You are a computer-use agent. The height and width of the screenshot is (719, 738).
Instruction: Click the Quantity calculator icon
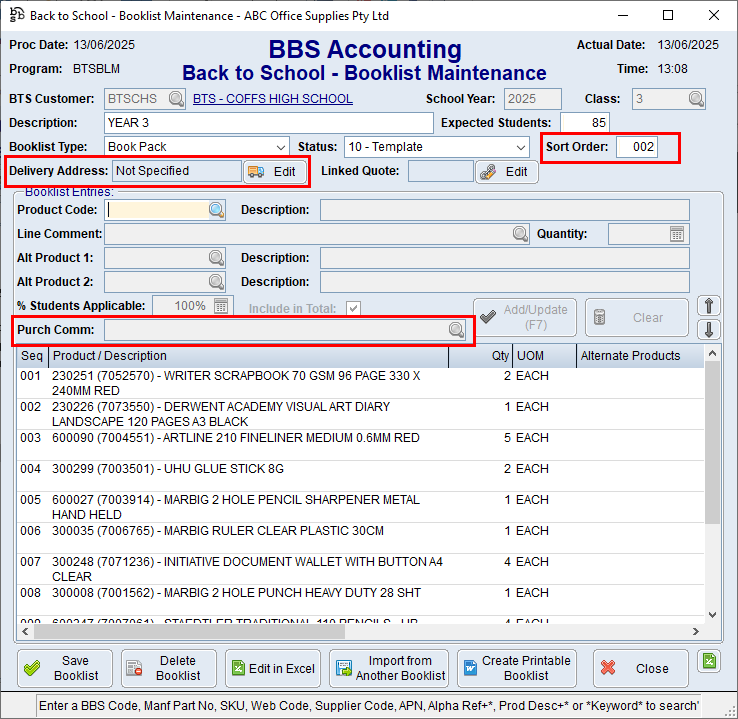678,234
